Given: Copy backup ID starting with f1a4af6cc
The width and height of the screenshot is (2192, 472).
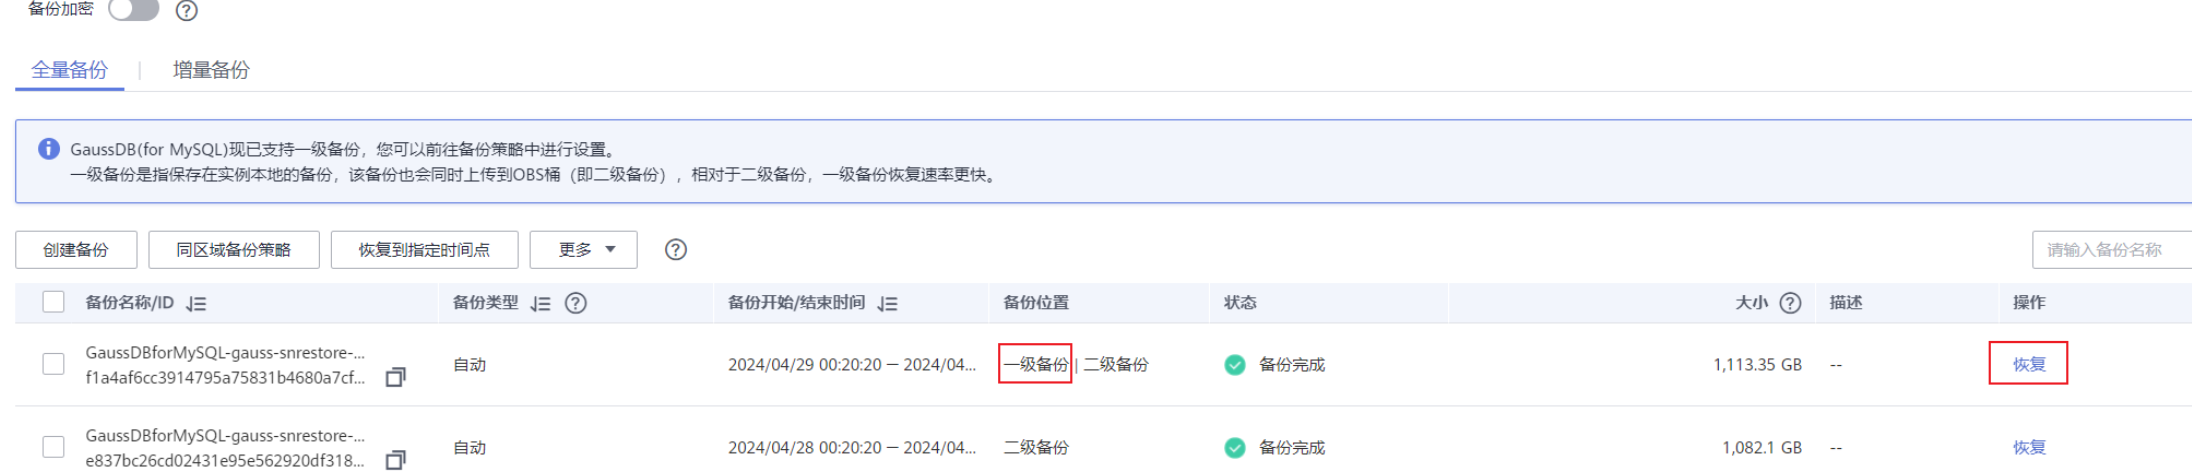Looking at the screenshot, I should click(x=396, y=377).
